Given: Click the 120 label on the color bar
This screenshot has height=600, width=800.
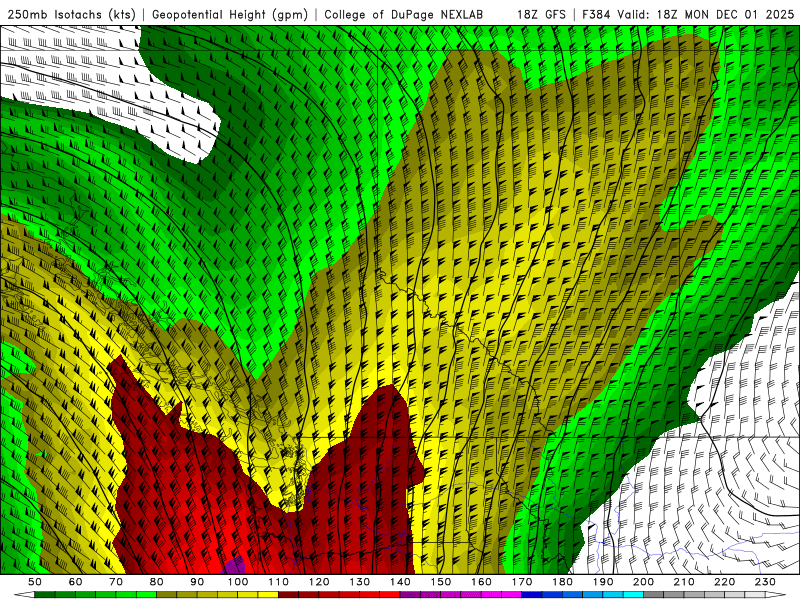Looking at the screenshot, I should (x=319, y=582).
